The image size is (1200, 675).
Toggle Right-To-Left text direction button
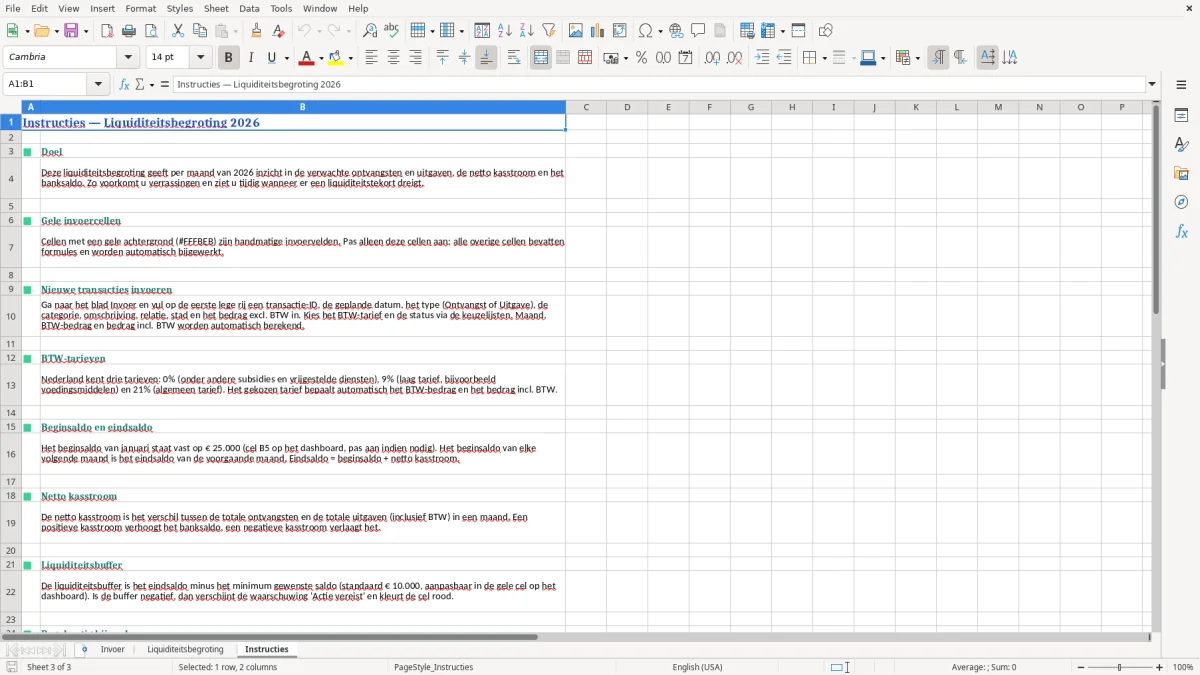(960, 58)
